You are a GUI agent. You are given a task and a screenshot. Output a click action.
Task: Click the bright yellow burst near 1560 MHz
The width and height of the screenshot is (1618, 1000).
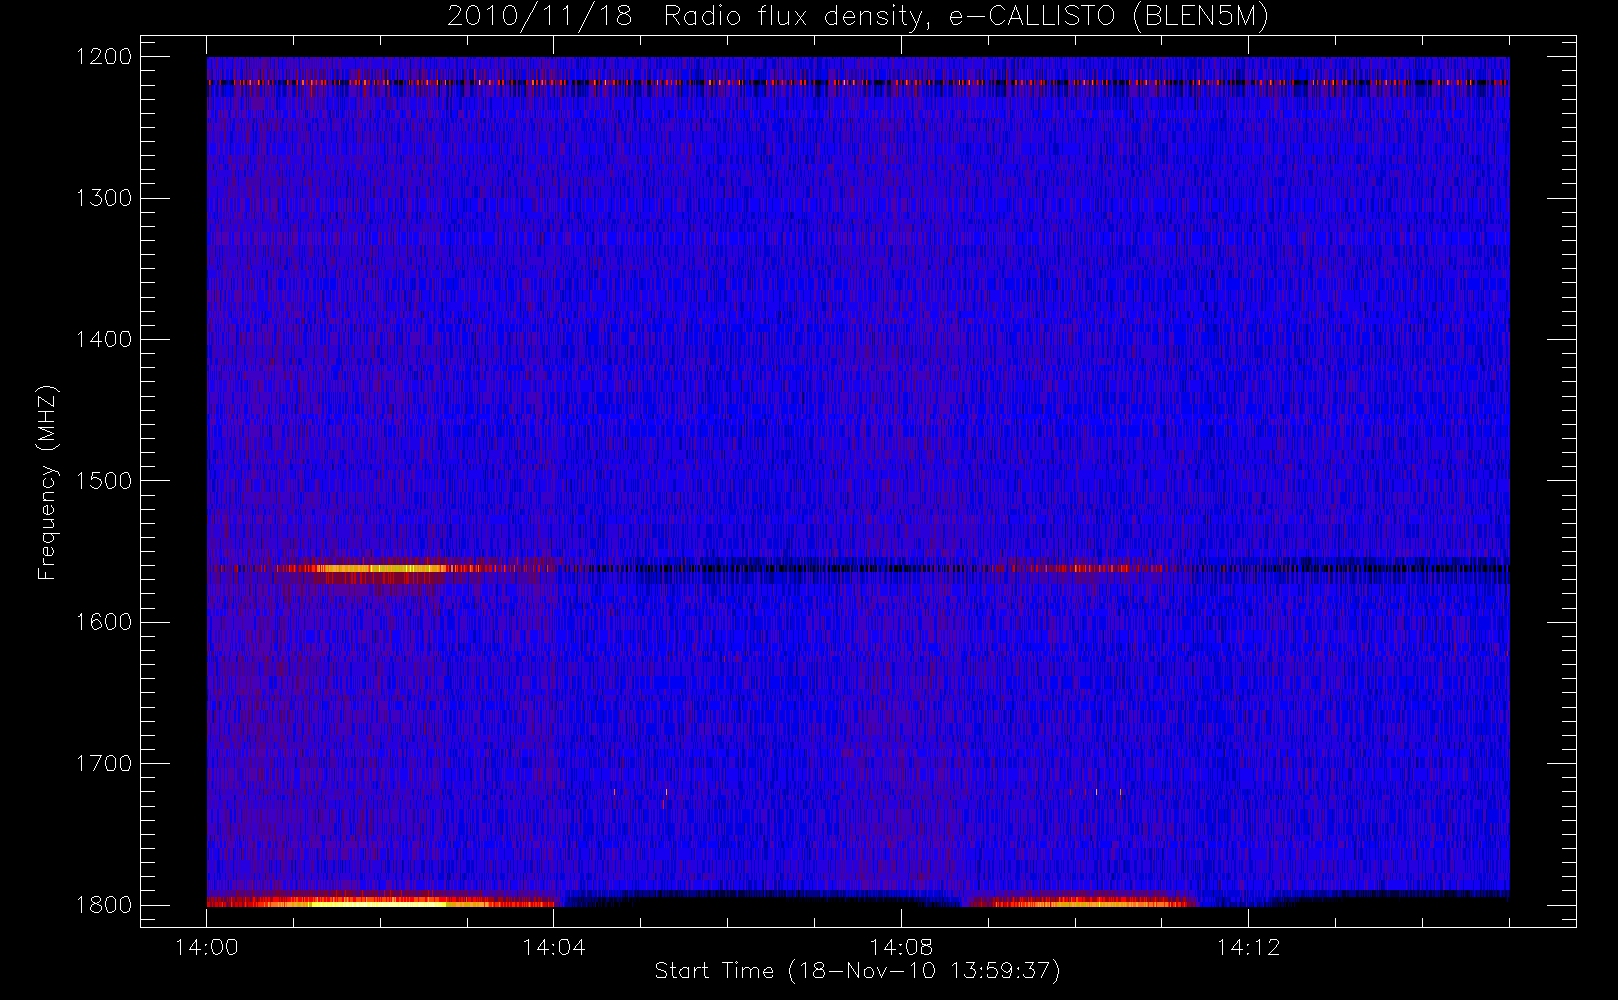[380, 568]
